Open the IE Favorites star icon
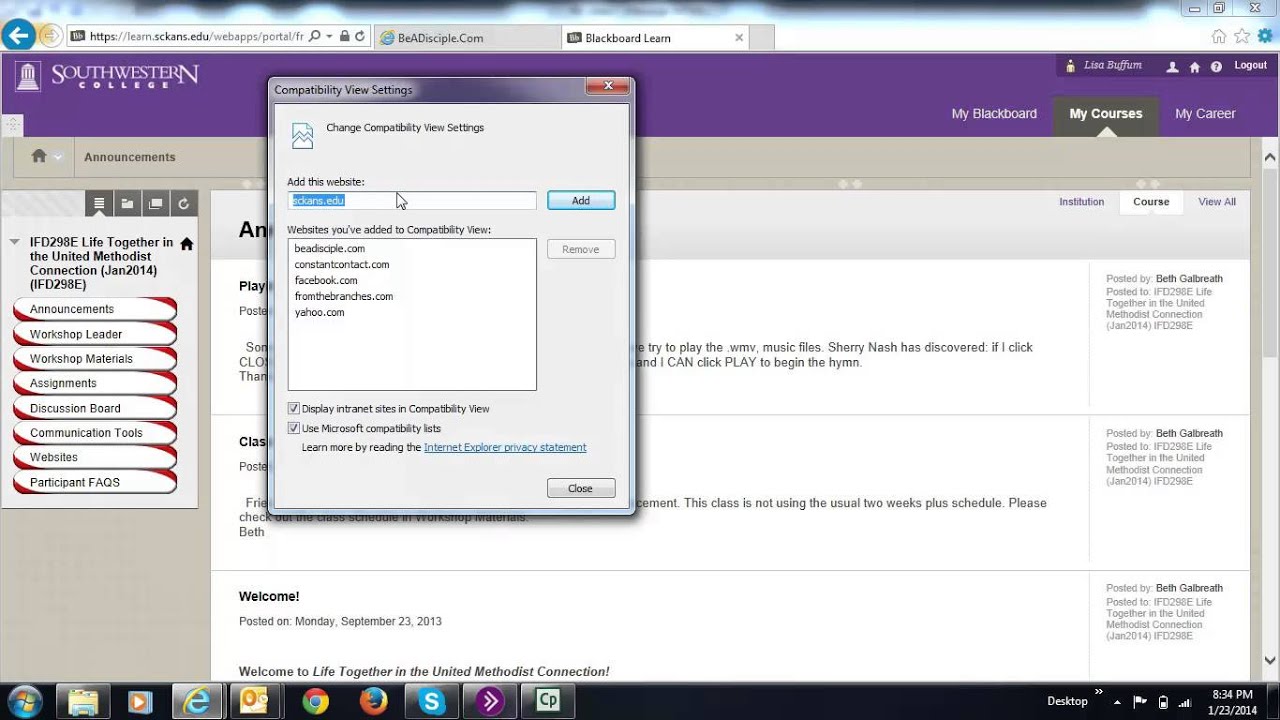 1242,36
